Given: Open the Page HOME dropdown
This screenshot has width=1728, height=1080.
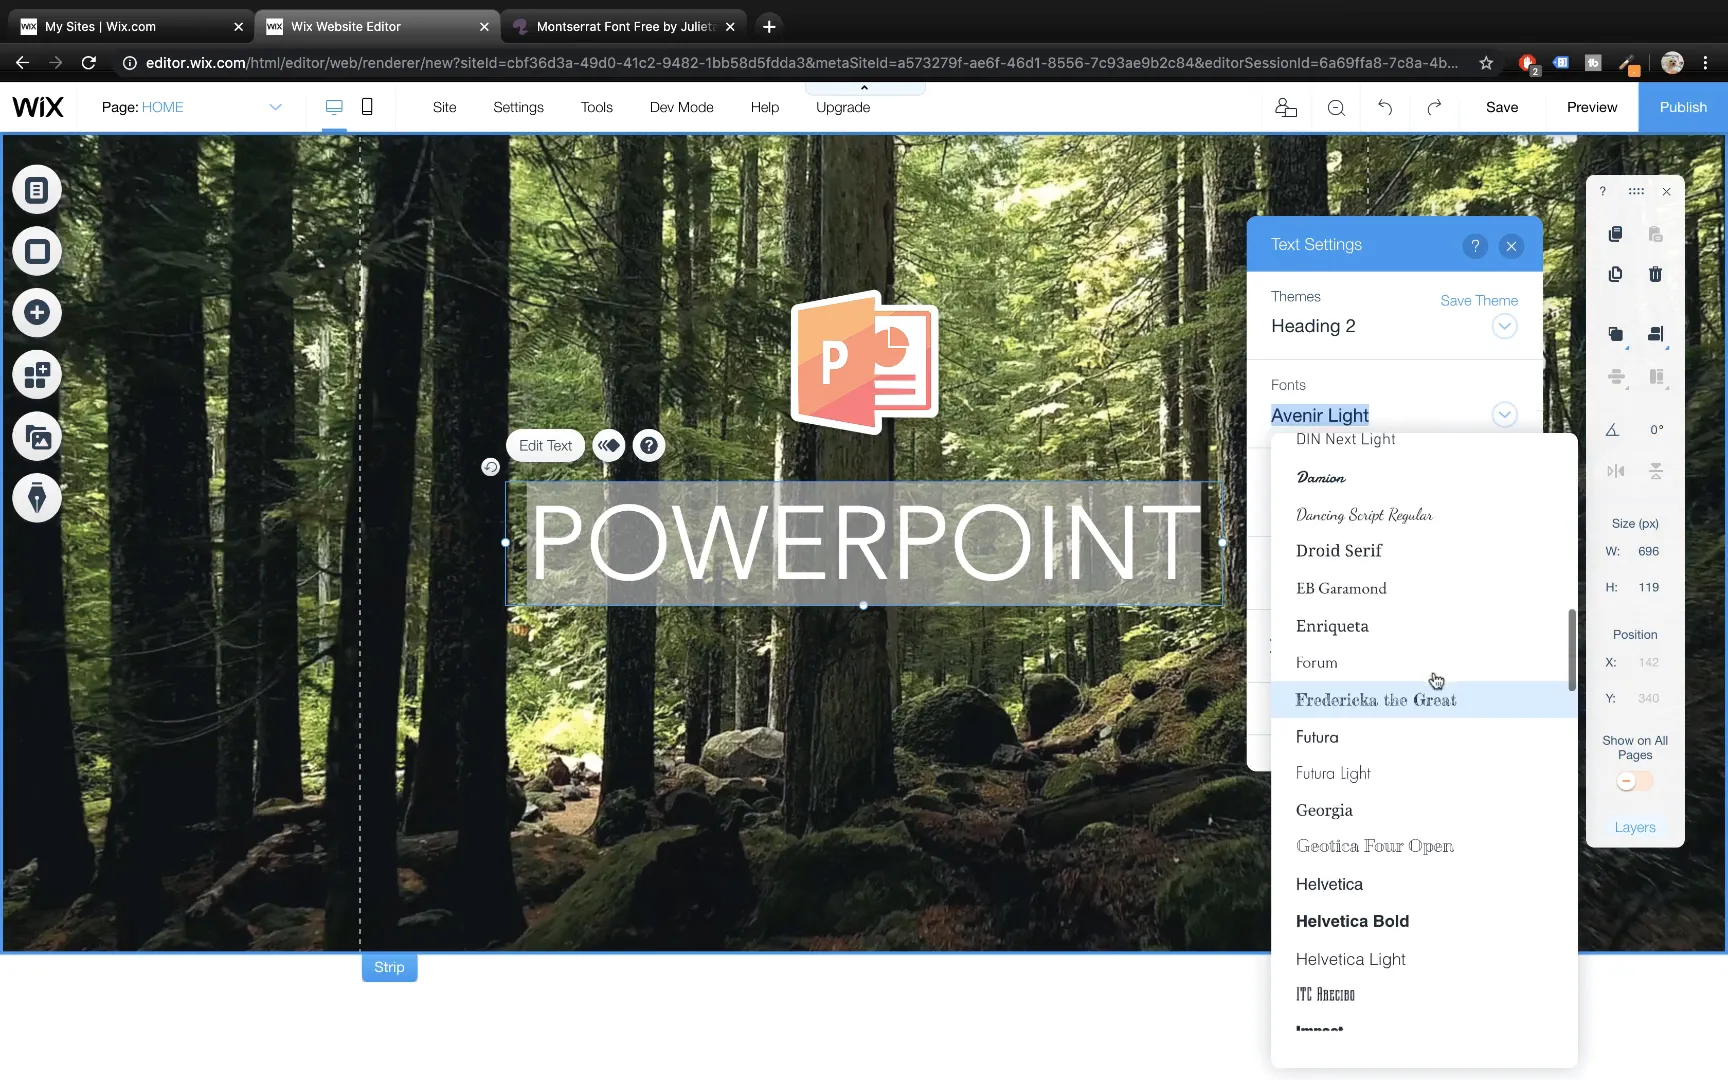Looking at the screenshot, I should pos(275,107).
